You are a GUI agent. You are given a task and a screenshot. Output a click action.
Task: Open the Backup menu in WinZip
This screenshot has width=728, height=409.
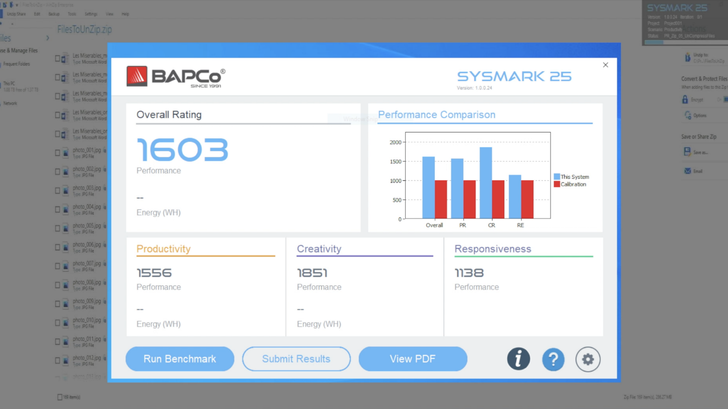[54, 14]
